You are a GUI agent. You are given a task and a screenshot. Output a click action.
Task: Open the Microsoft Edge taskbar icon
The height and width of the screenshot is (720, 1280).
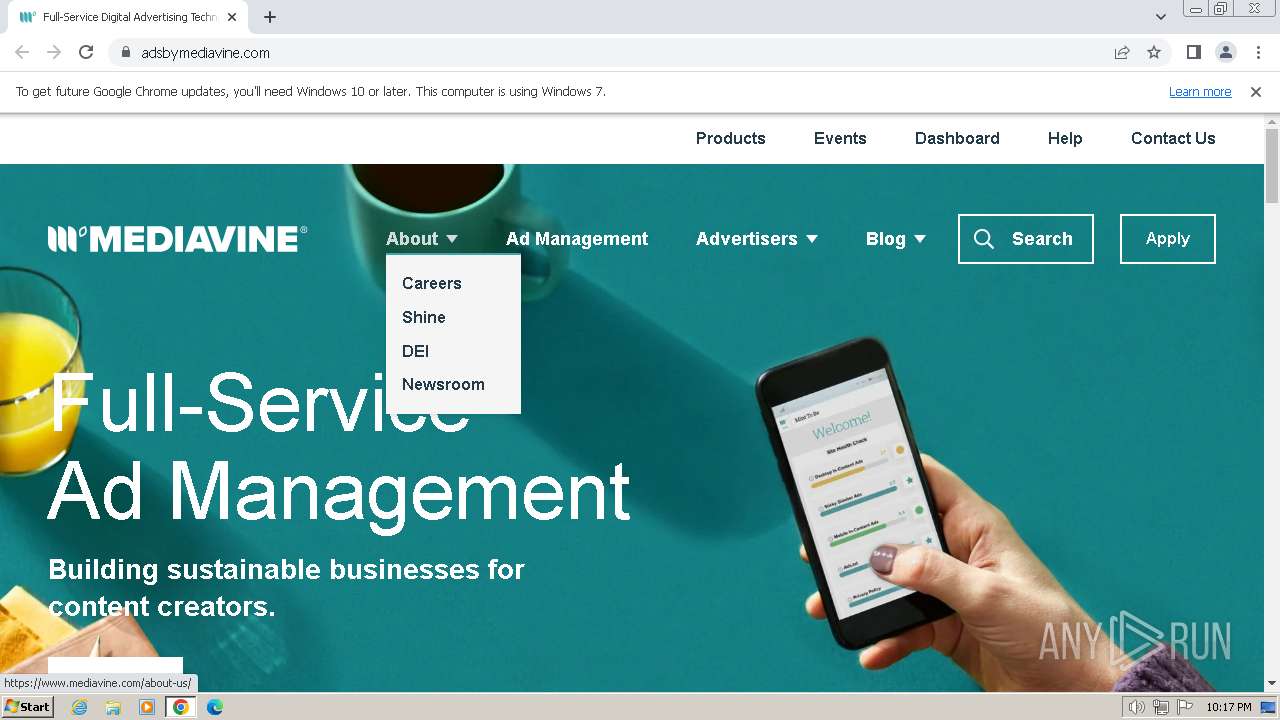(x=214, y=707)
